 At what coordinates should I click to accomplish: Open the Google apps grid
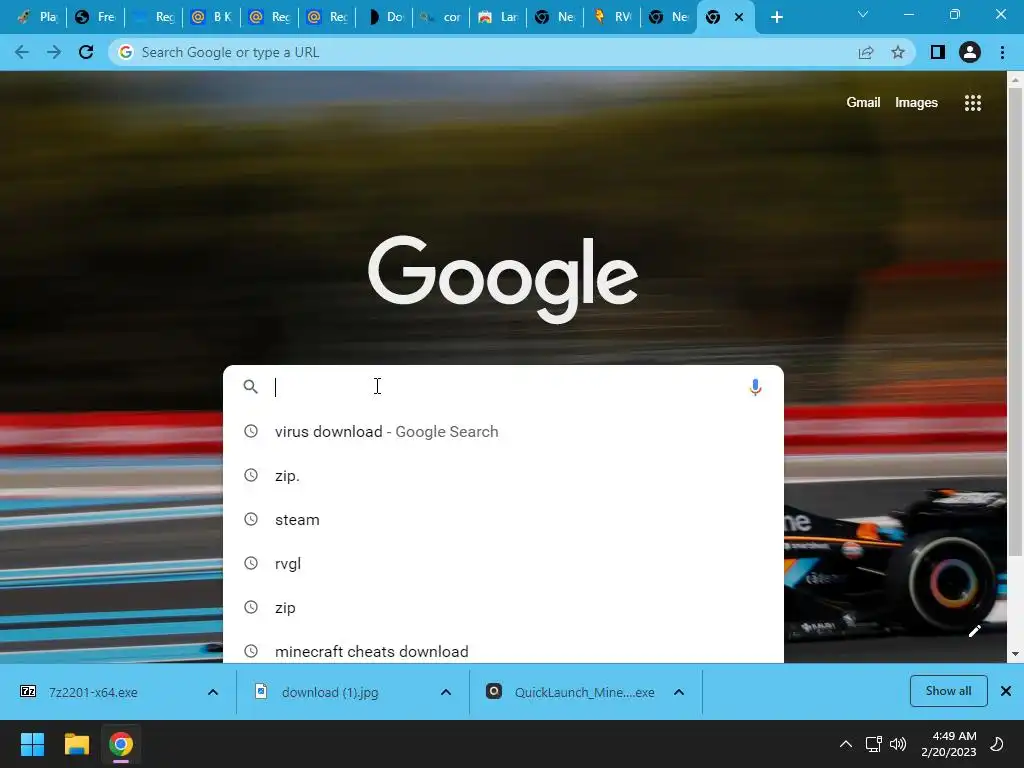pos(973,103)
